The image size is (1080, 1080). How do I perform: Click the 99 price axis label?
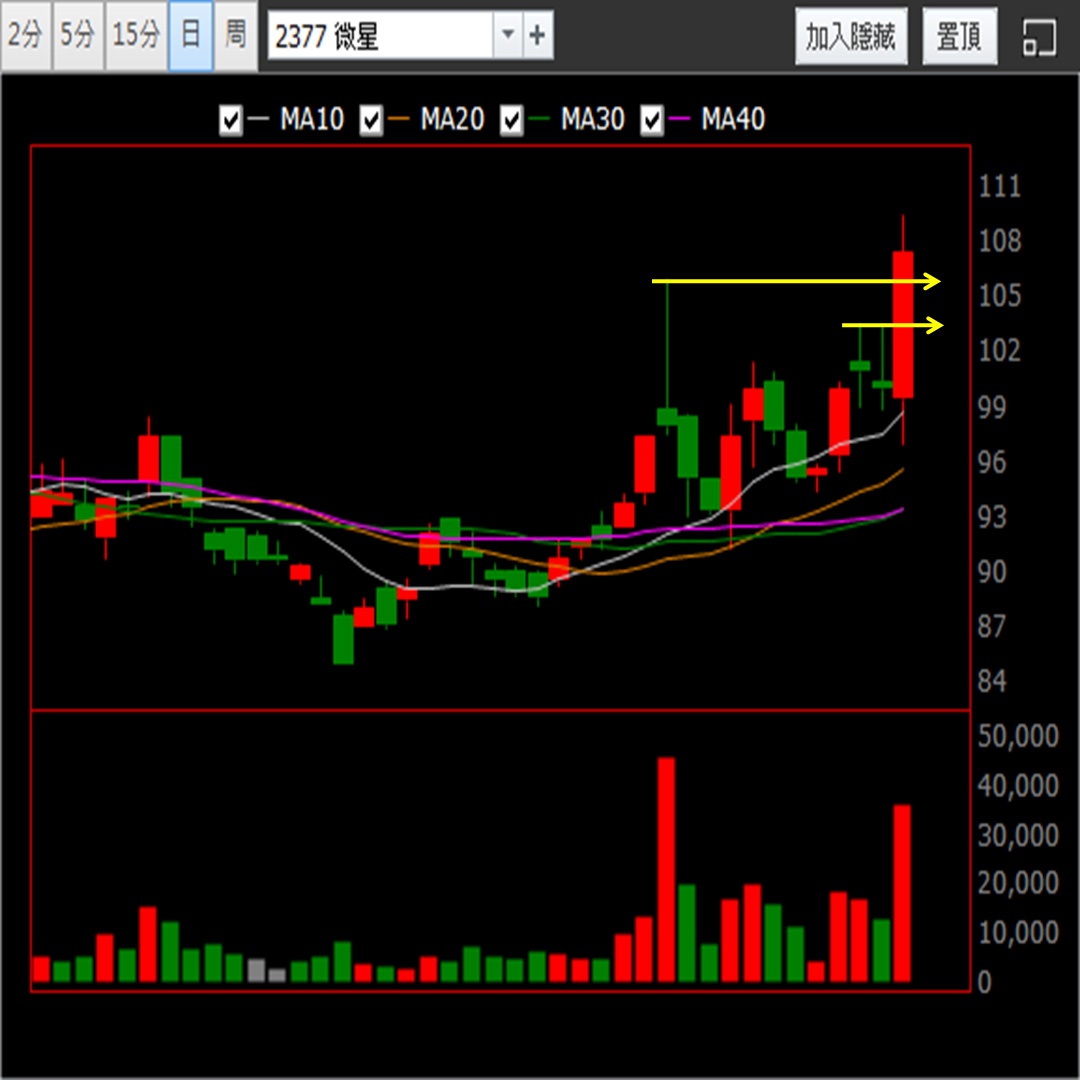(x=992, y=407)
